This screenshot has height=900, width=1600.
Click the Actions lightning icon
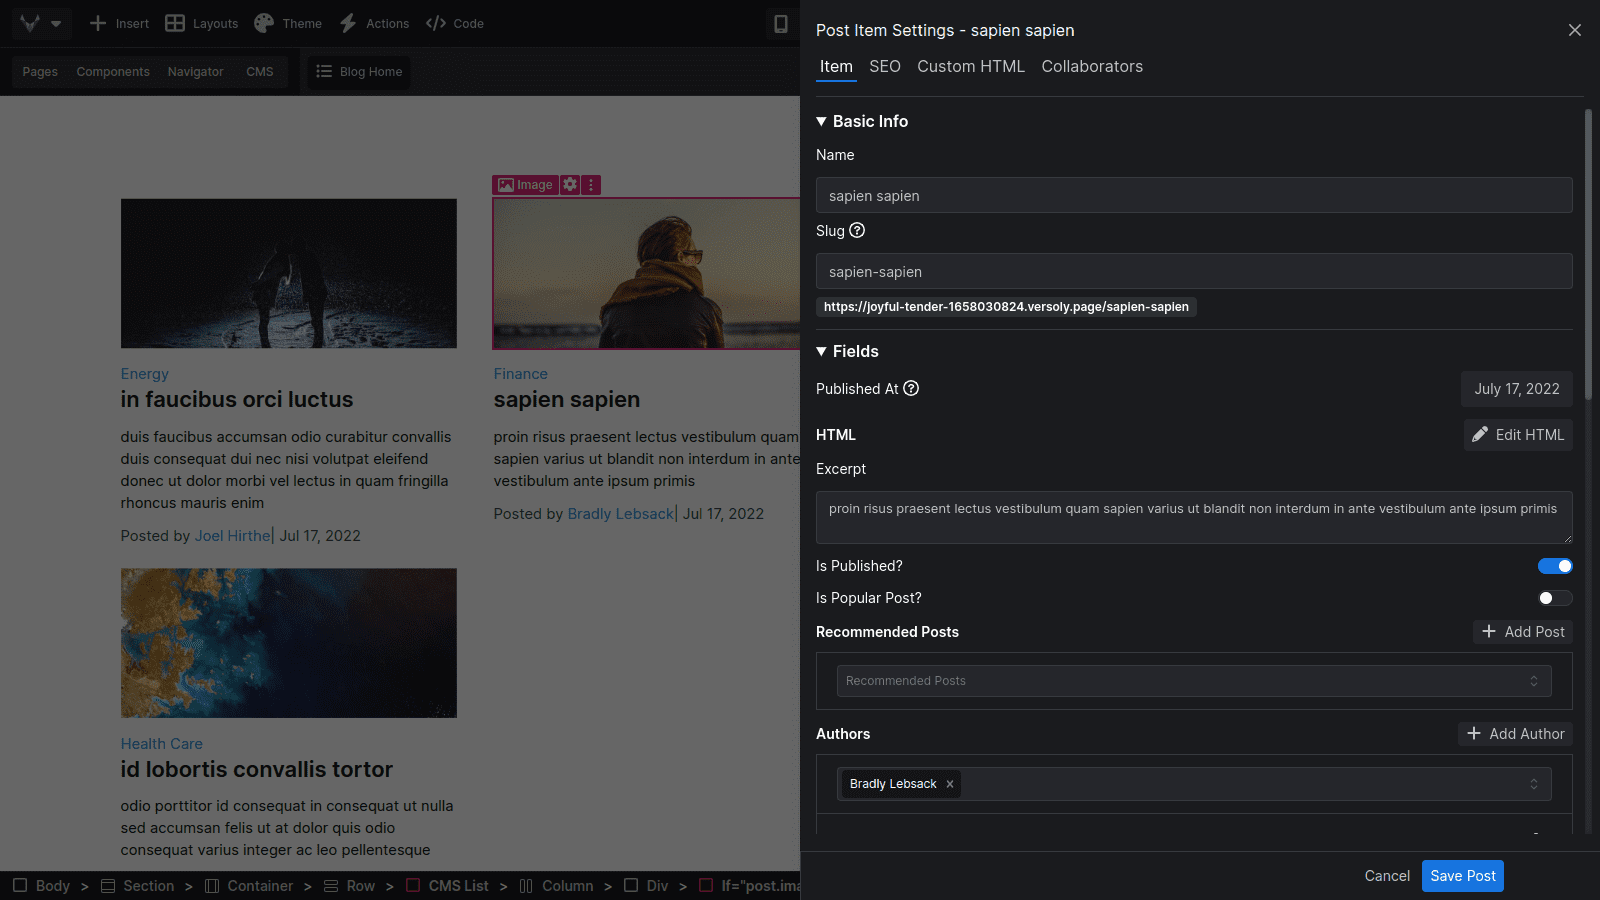coord(348,23)
